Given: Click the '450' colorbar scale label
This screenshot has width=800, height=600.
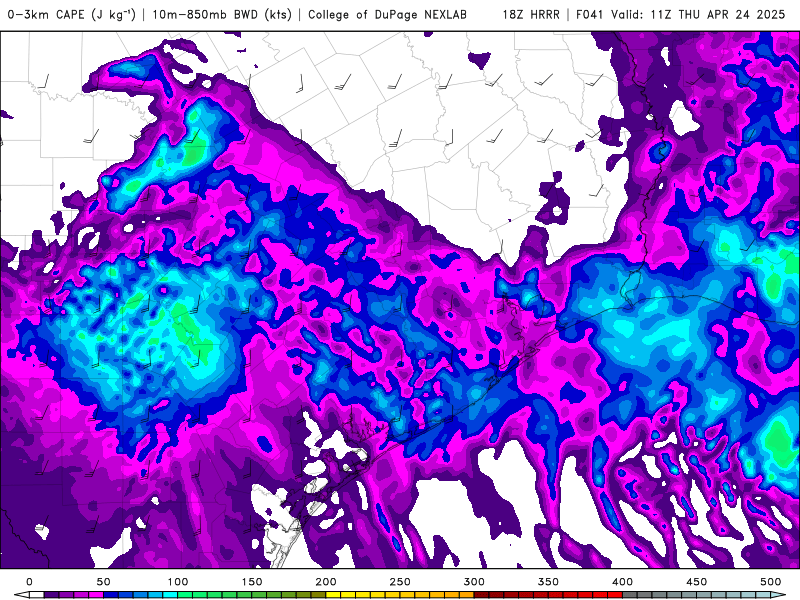Looking at the screenshot, I should coord(696,582).
